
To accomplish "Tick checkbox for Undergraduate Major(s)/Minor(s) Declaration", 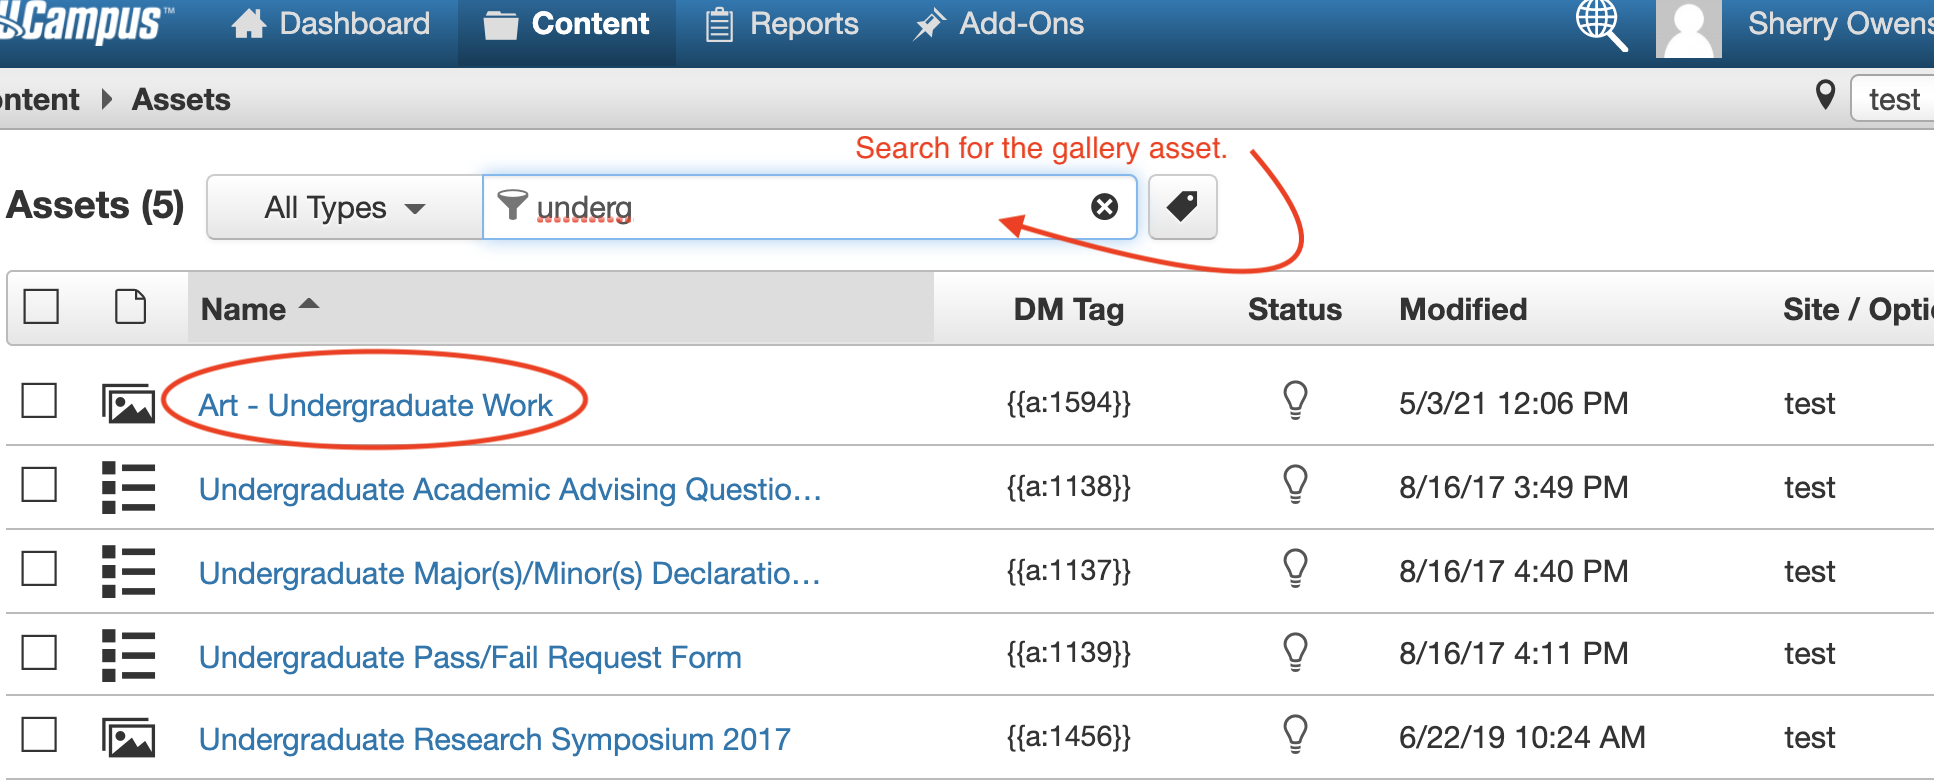I will tap(39, 569).
